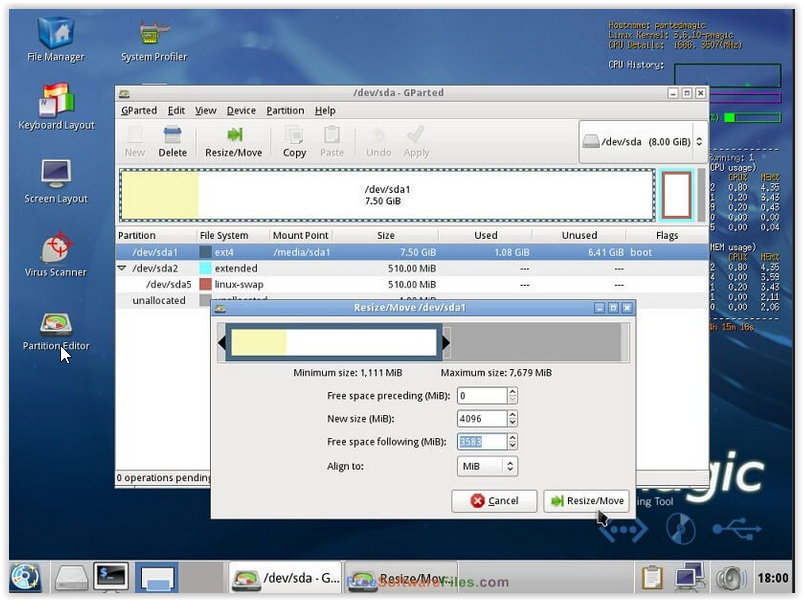
Task: Click the New size input field
Action: coord(482,418)
